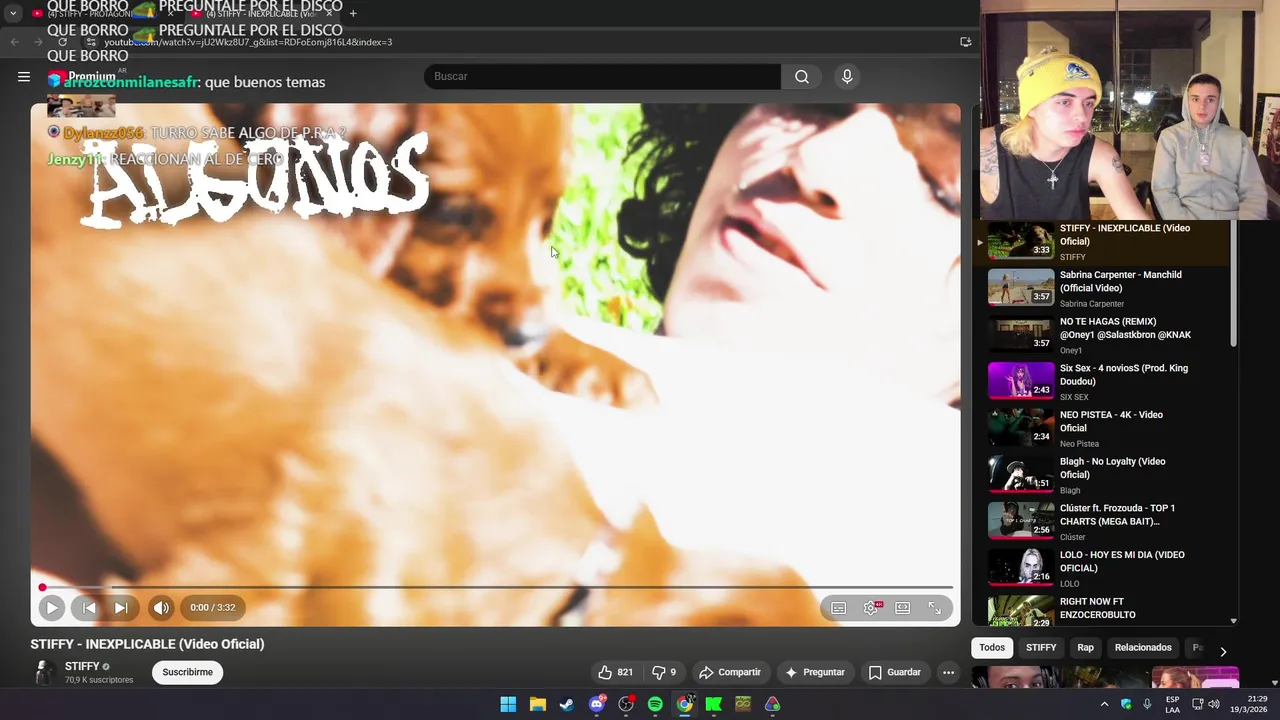
Task: Click the Compartir share button
Action: 730,672
